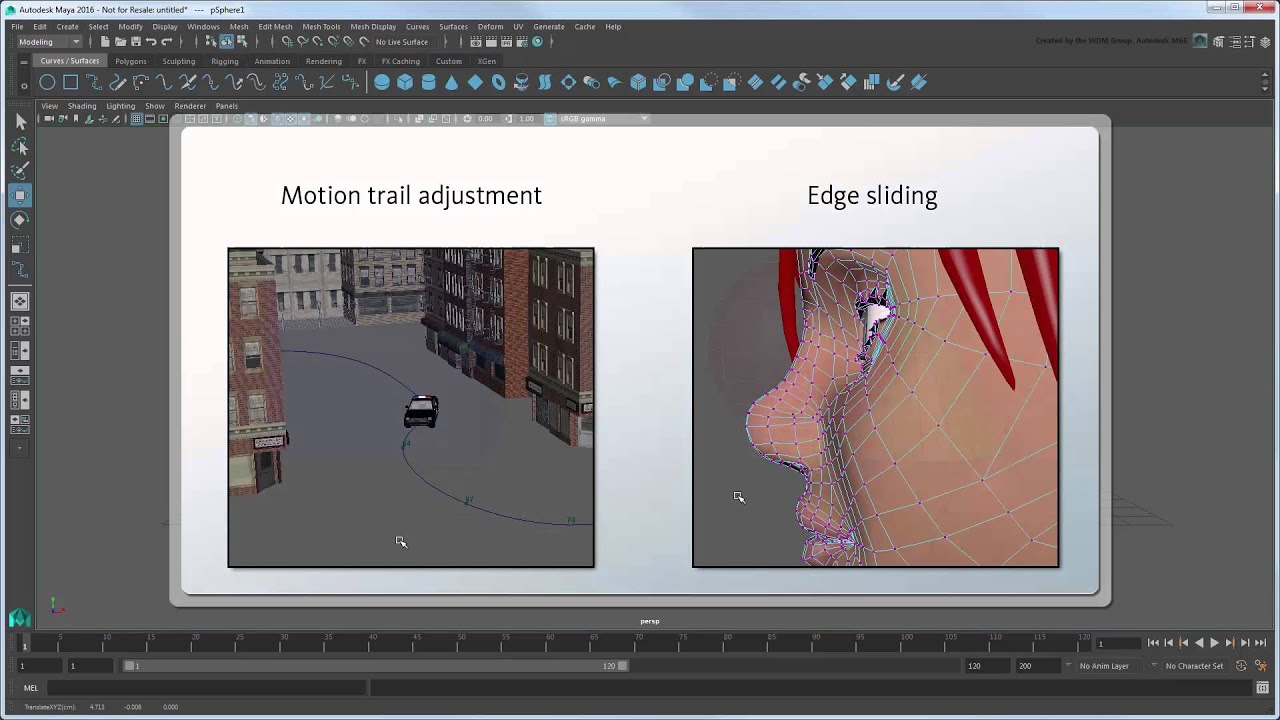The width and height of the screenshot is (1280, 720).
Task: Activate the Scale tool in toolbox
Action: click(x=20, y=245)
